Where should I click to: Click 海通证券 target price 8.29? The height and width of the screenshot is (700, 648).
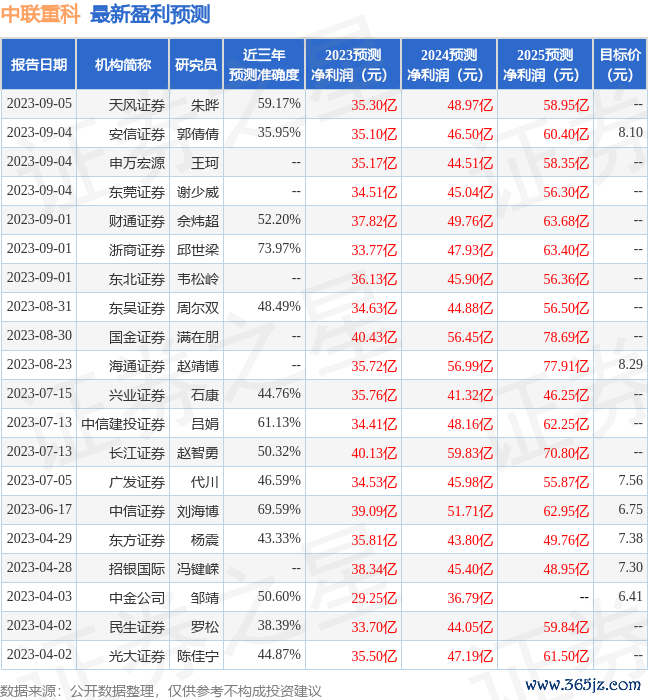pyautogui.click(x=630, y=366)
